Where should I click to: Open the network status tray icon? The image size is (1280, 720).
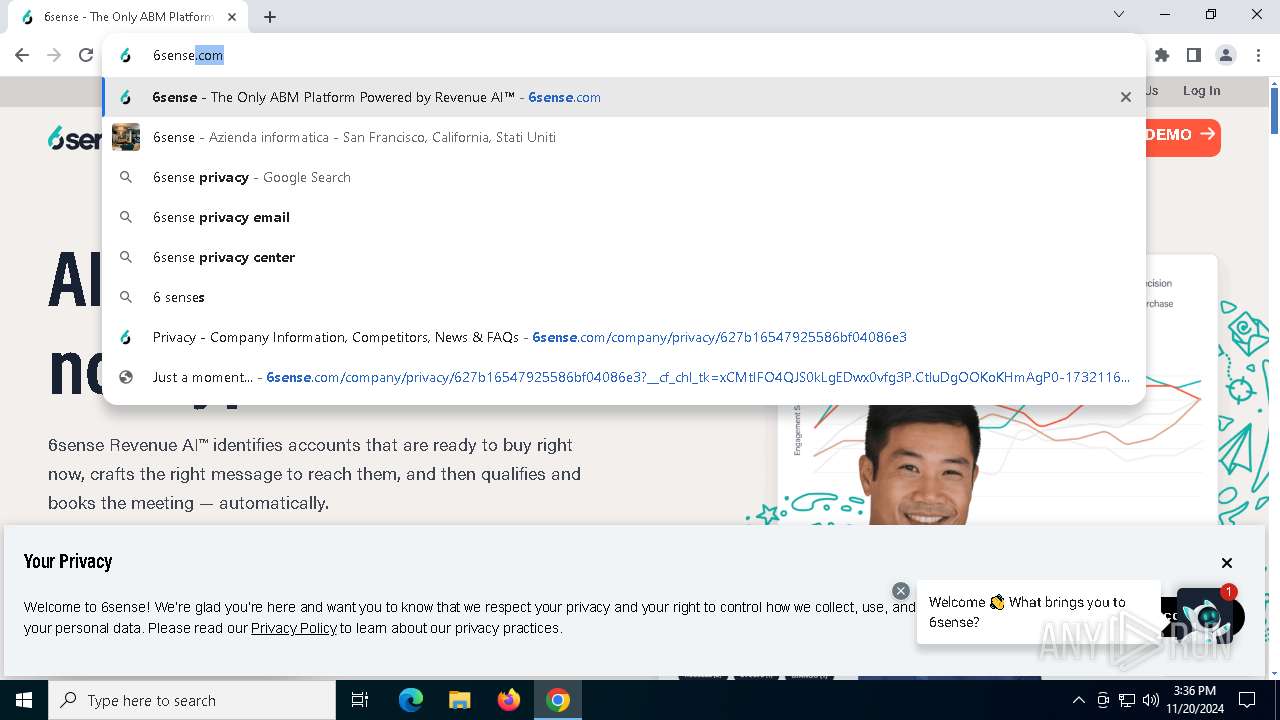(x=1127, y=700)
